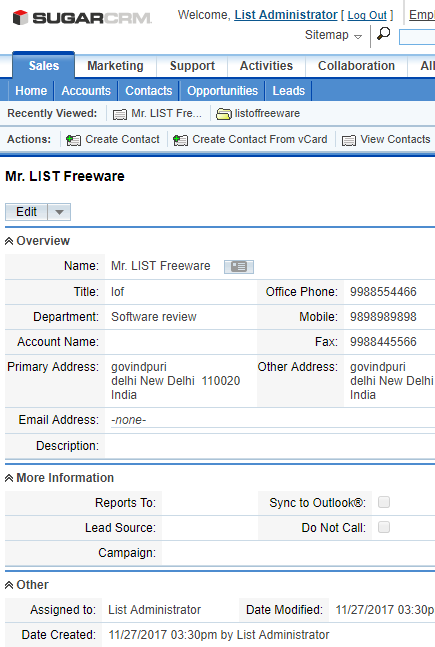Open the Create Contact action link
Image resolution: width=435 pixels, height=647 pixels.
coord(122,139)
